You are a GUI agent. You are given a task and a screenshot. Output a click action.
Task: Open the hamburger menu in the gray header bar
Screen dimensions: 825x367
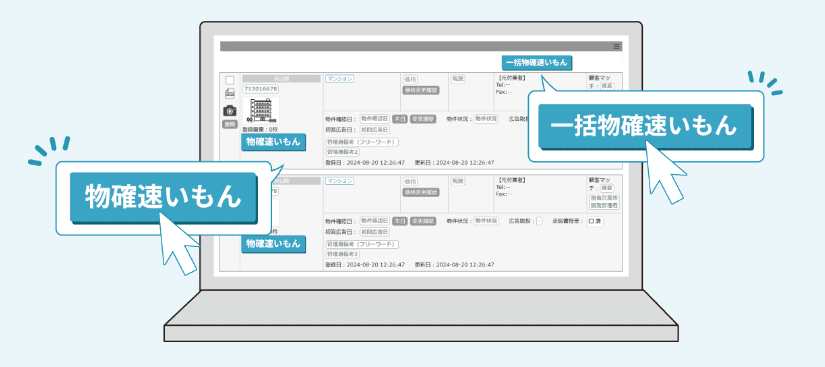point(617,46)
